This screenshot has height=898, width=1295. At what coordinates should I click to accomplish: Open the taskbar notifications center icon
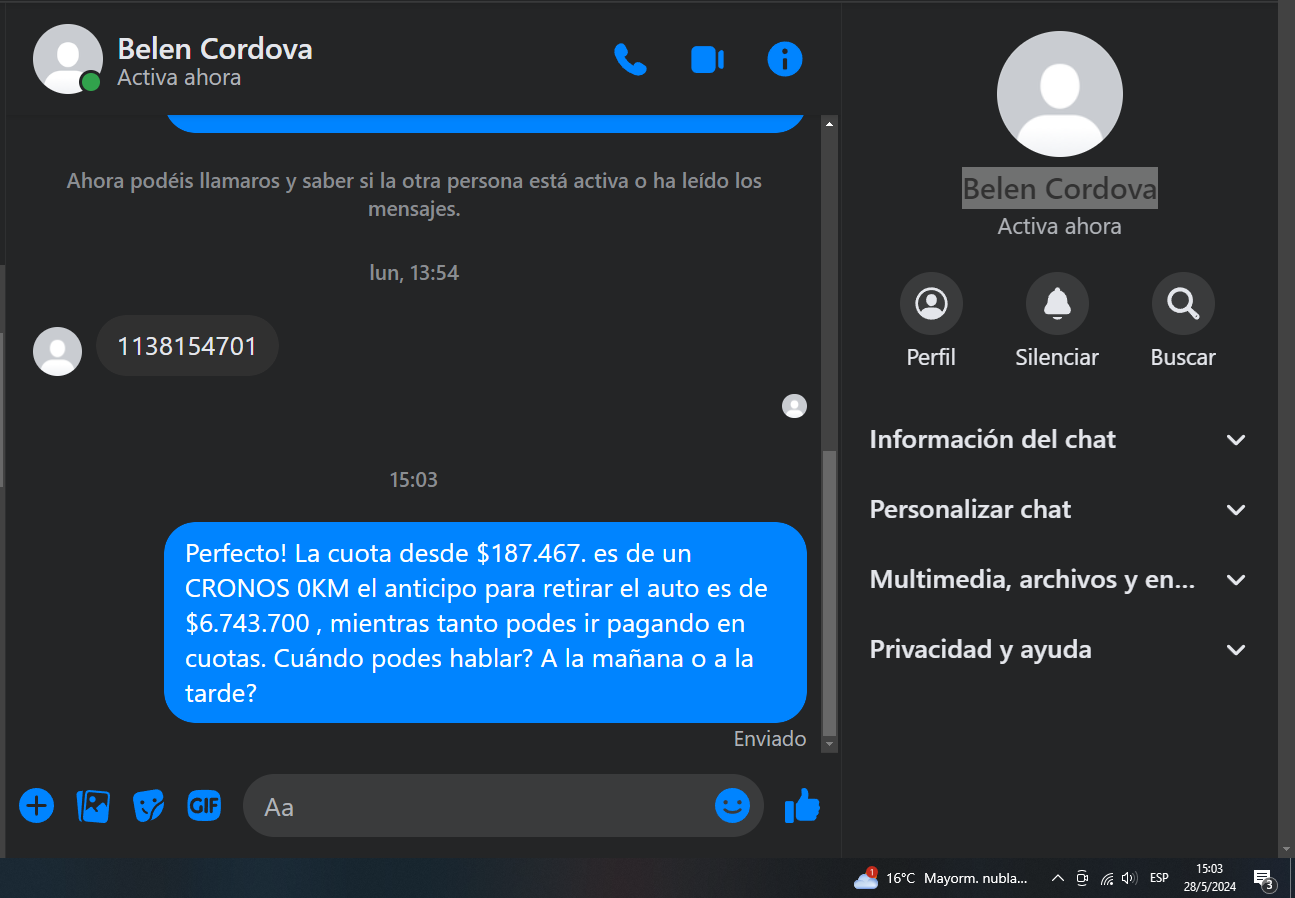click(1263, 879)
